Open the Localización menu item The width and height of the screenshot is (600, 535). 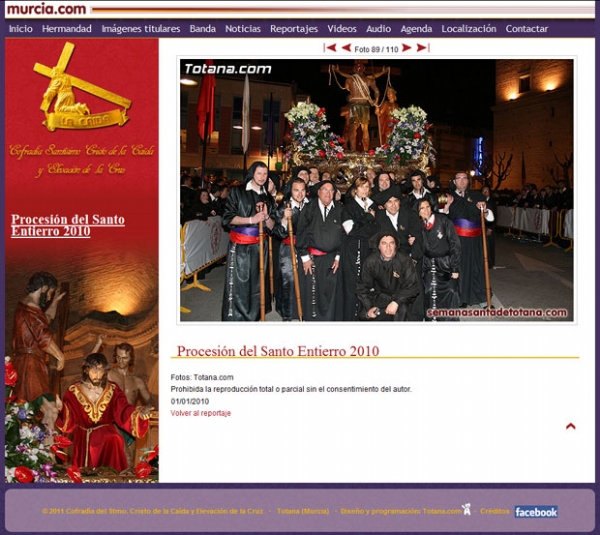click(x=469, y=29)
